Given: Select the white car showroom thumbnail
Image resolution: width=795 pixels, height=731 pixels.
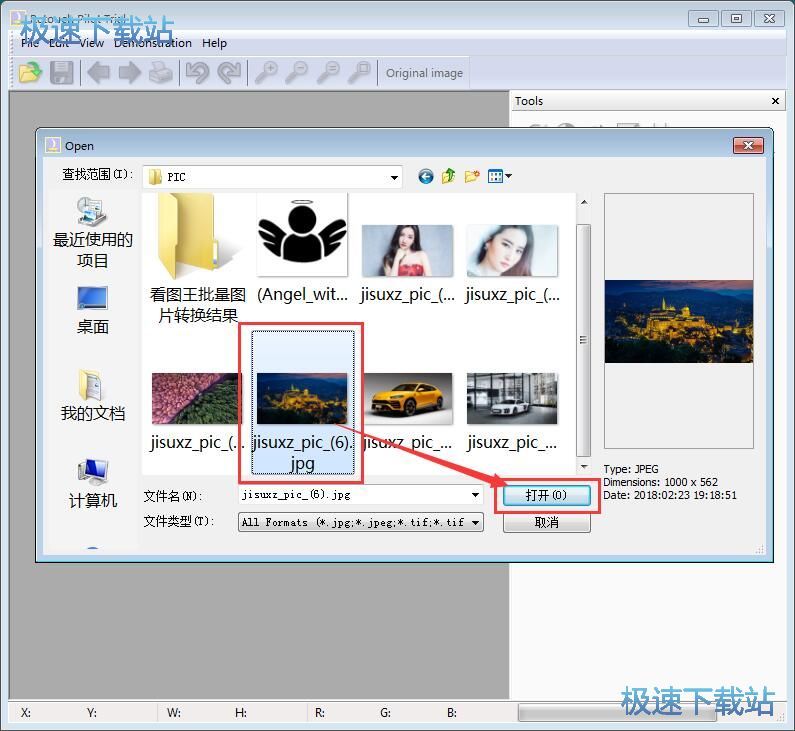Looking at the screenshot, I should pos(512,398).
